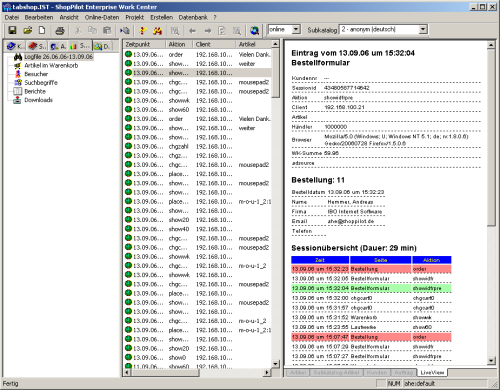This screenshot has height=390, width=500.
Task: Click the blue arrow document transfer icon
Action: pyautogui.click(x=125, y=31)
